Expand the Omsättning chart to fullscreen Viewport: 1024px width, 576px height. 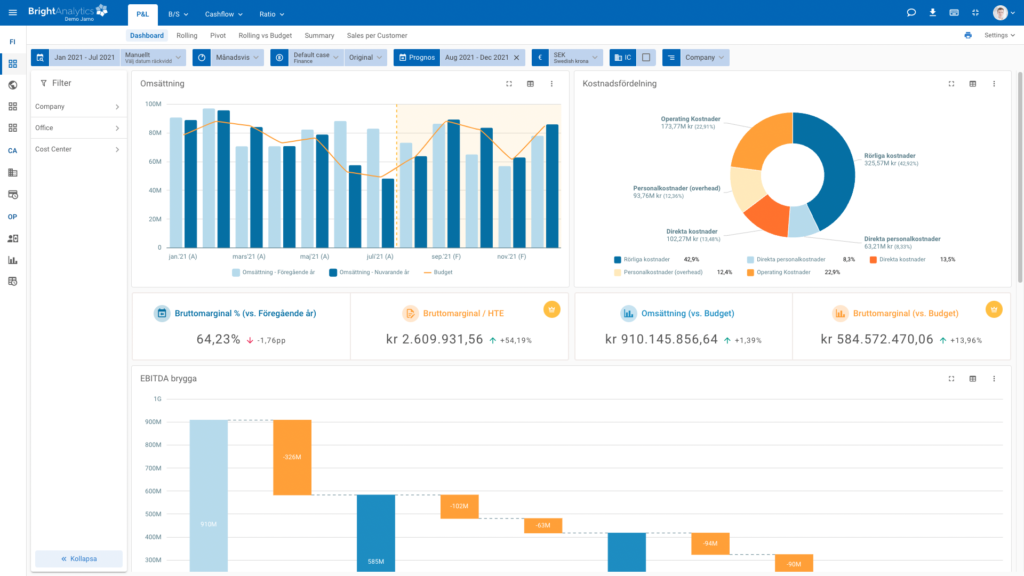(509, 84)
